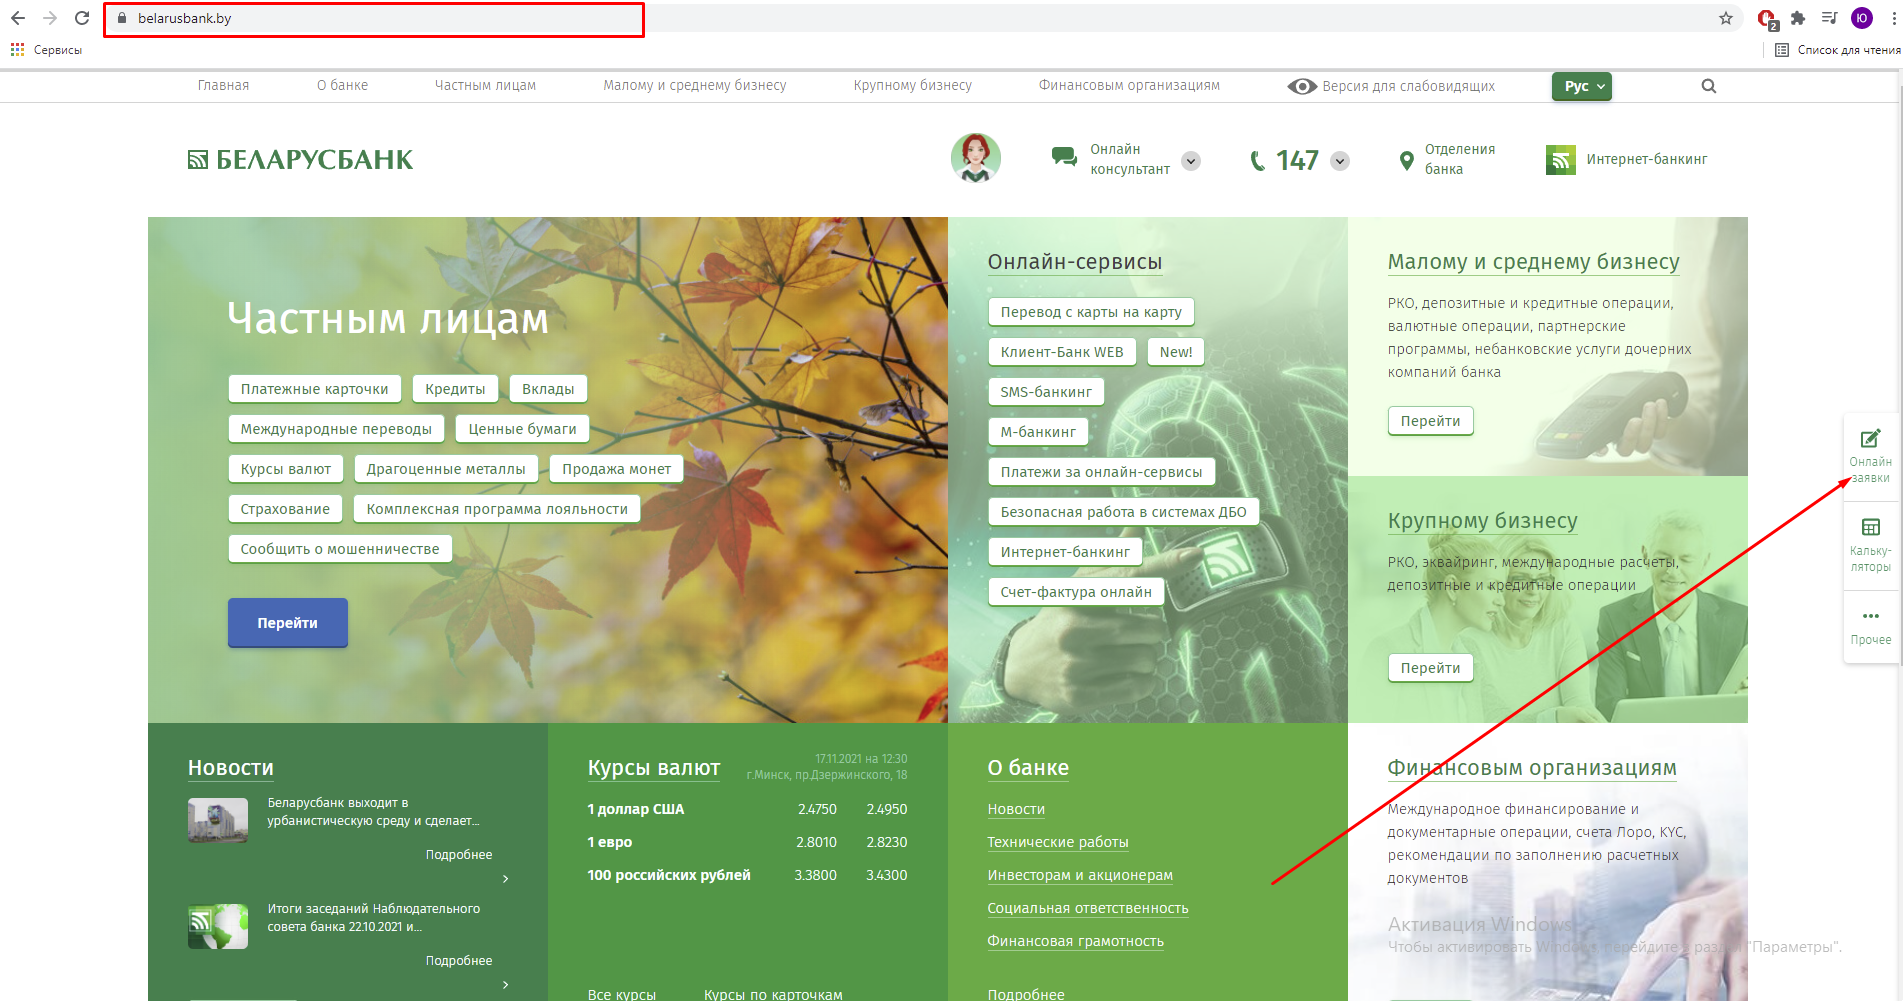Viewport: 1903px width, 1001px height.
Task: Open the Технические работы link
Action: (1058, 843)
